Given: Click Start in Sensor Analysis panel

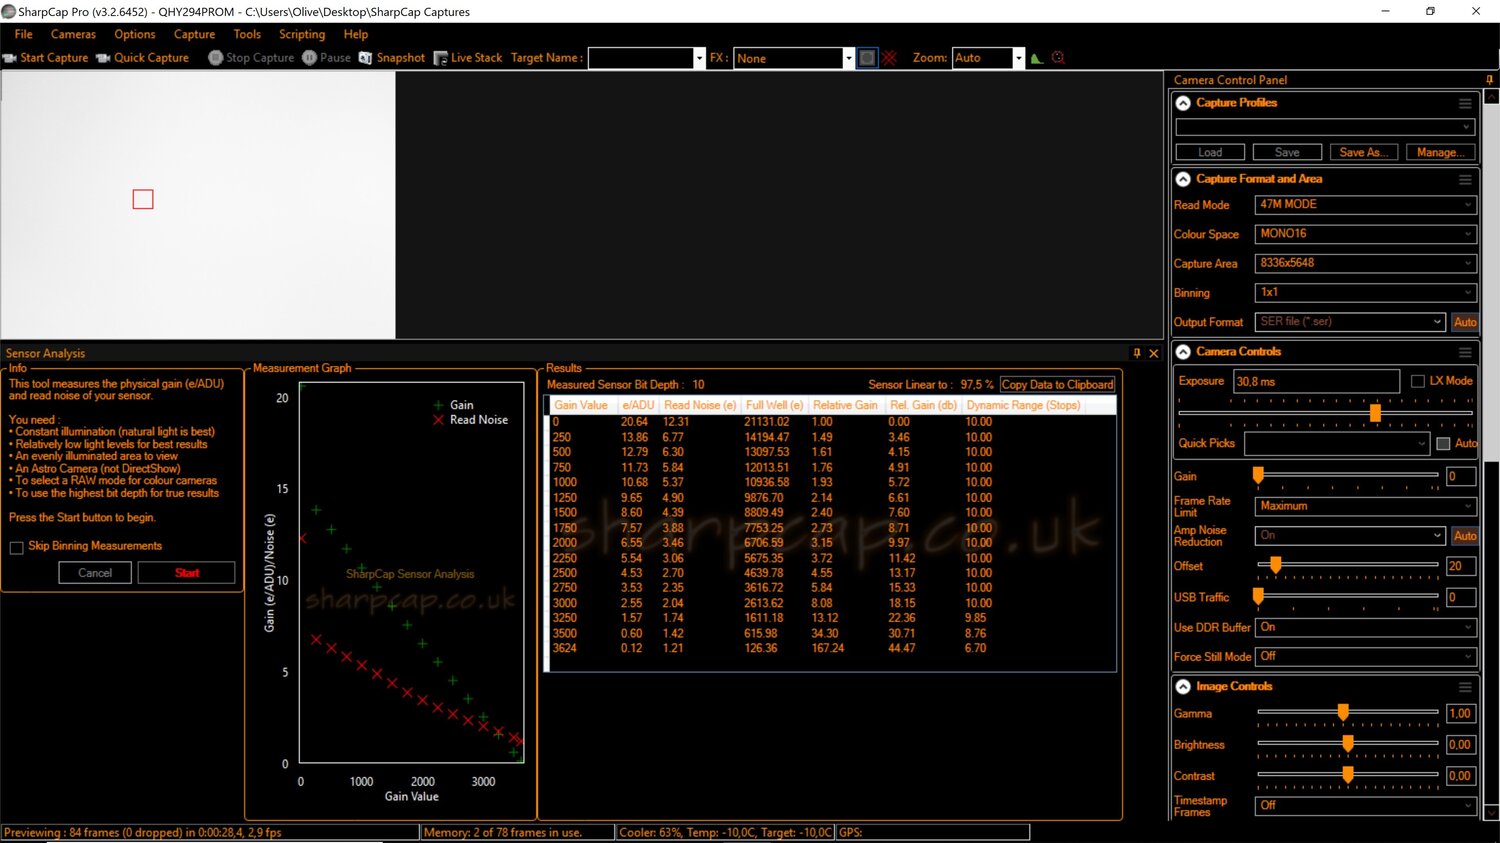Looking at the screenshot, I should pos(187,573).
